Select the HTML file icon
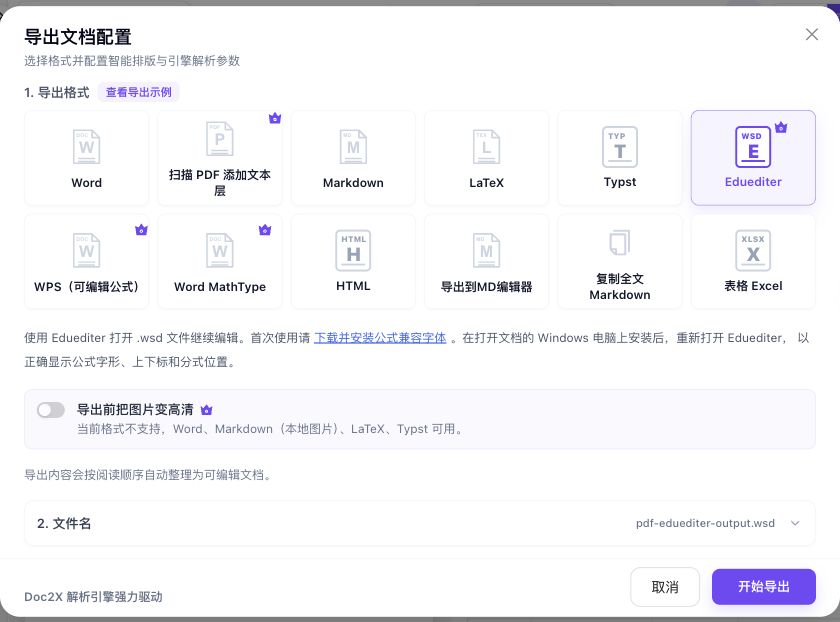 (x=353, y=250)
